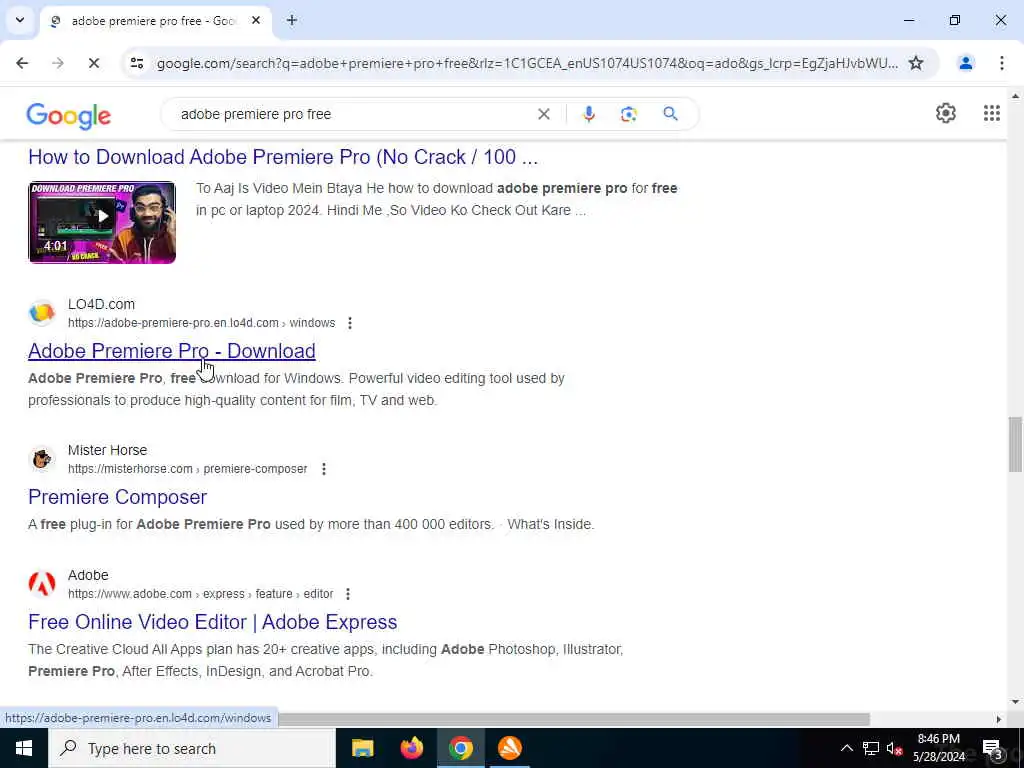This screenshot has width=1024, height=768.
Task: Open Chrome three-dot menu
Action: tap(1001, 63)
